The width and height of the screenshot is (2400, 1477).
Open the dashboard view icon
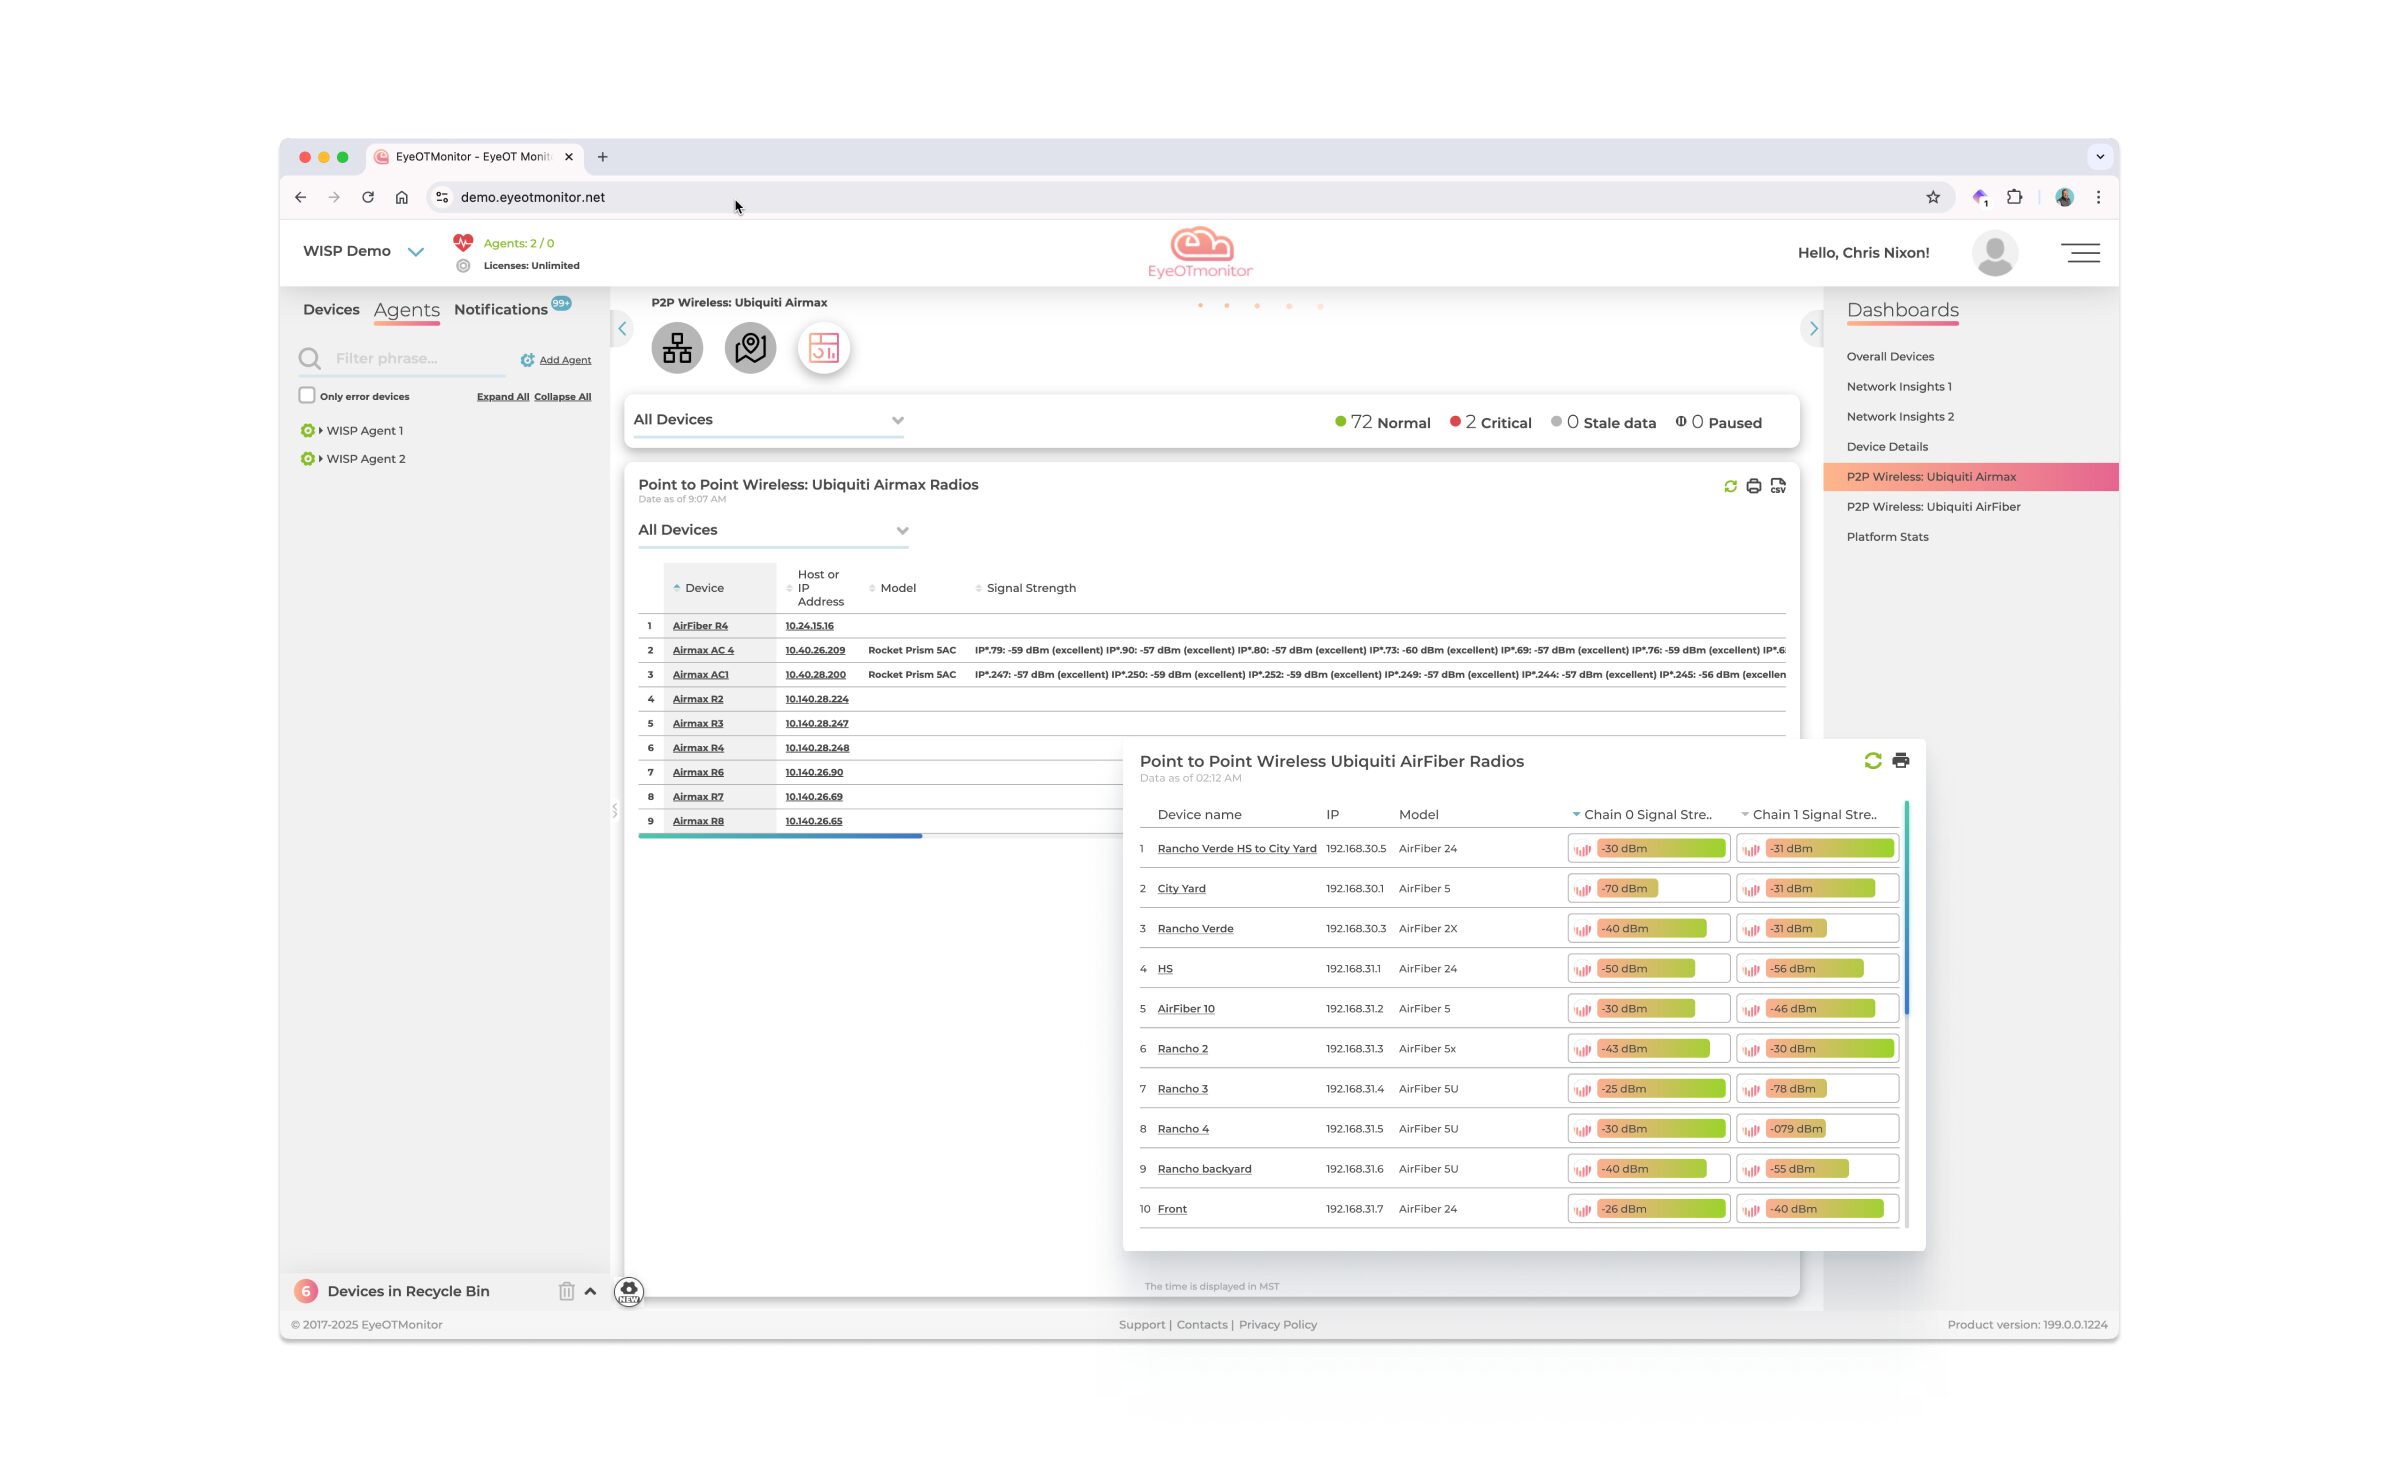click(824, 348)
